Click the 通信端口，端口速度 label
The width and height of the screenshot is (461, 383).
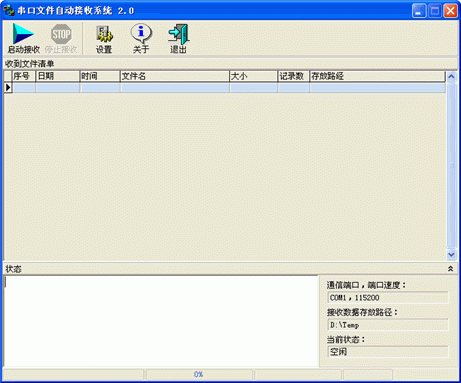[x=366, y=285]
